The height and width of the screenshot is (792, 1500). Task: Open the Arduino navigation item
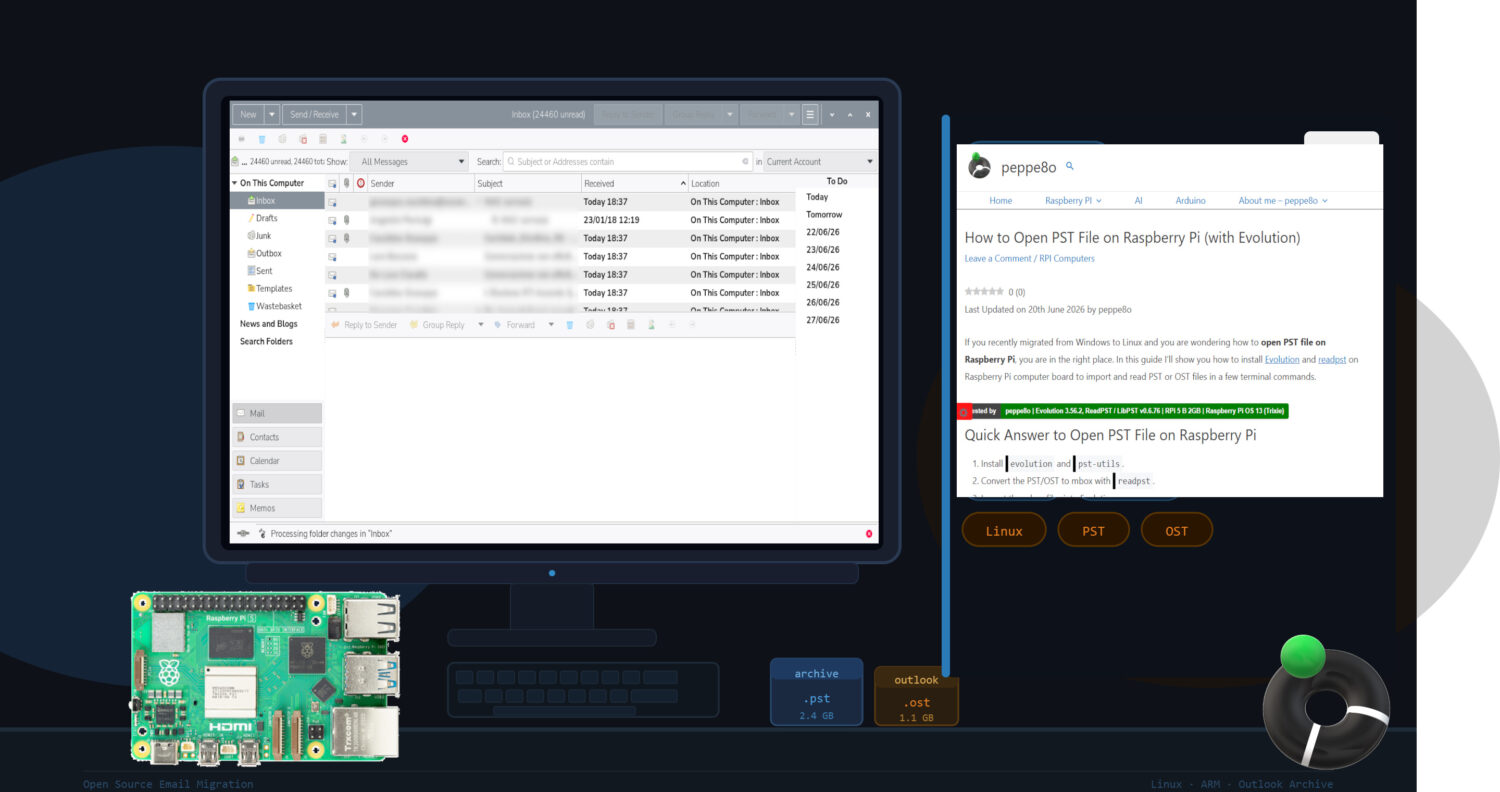coord(1190,201)
